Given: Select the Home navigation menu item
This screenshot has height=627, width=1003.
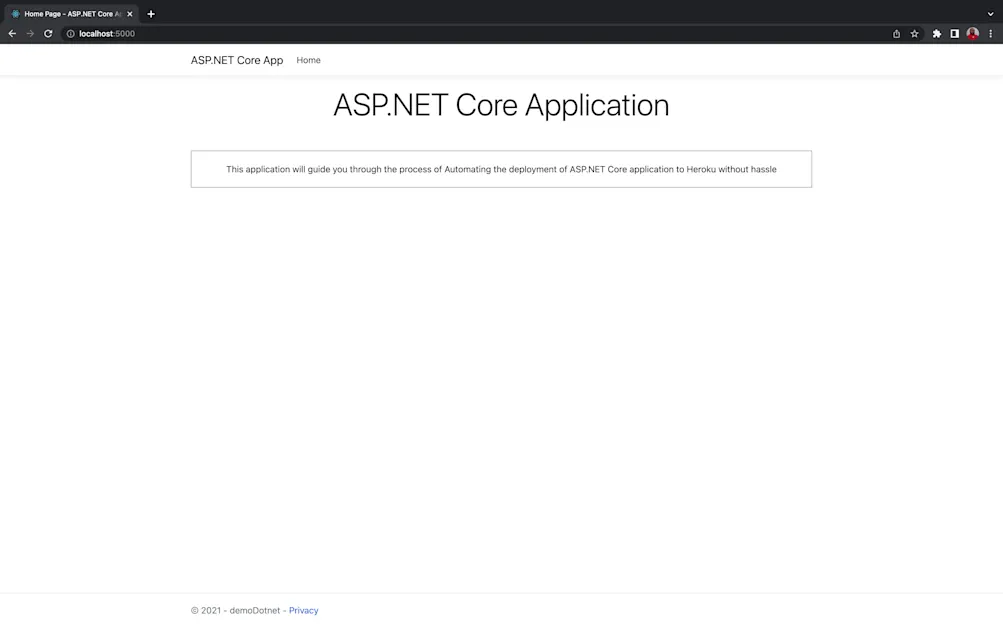Looking at the screenshot, I should 308,60.
